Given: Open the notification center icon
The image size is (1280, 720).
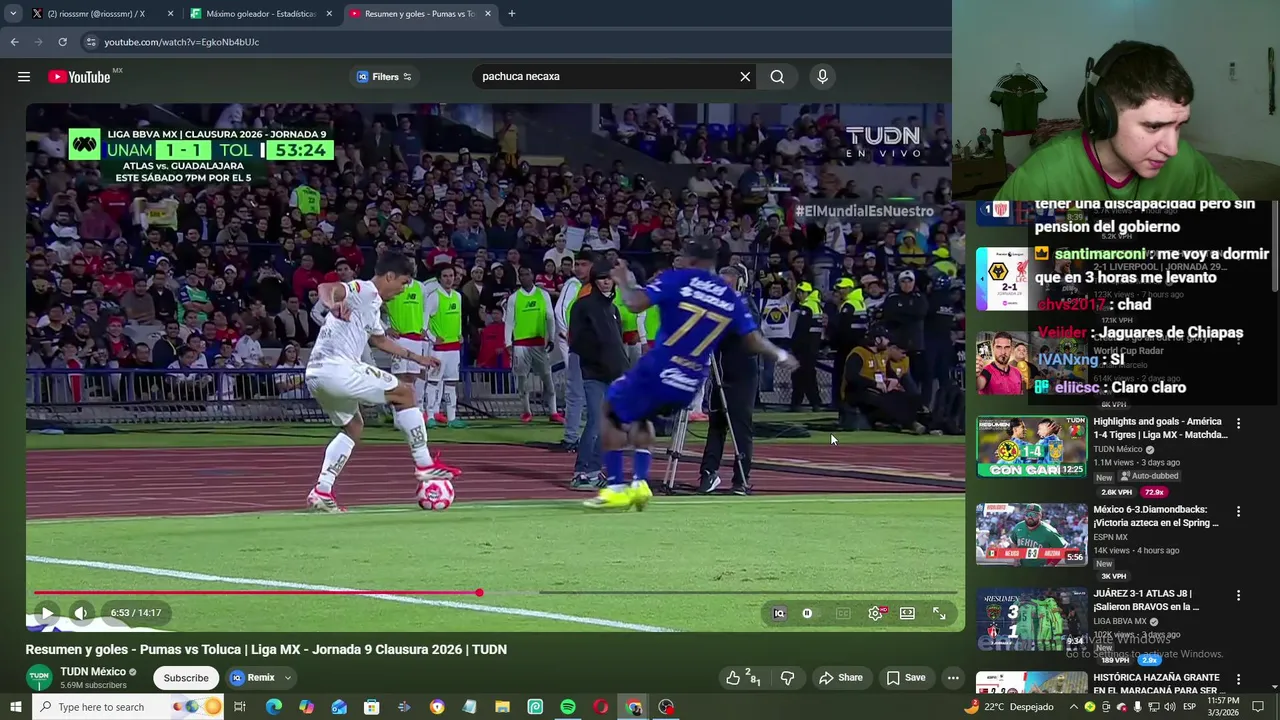Looking at the screenshot, I should [x=1258, y=707].
